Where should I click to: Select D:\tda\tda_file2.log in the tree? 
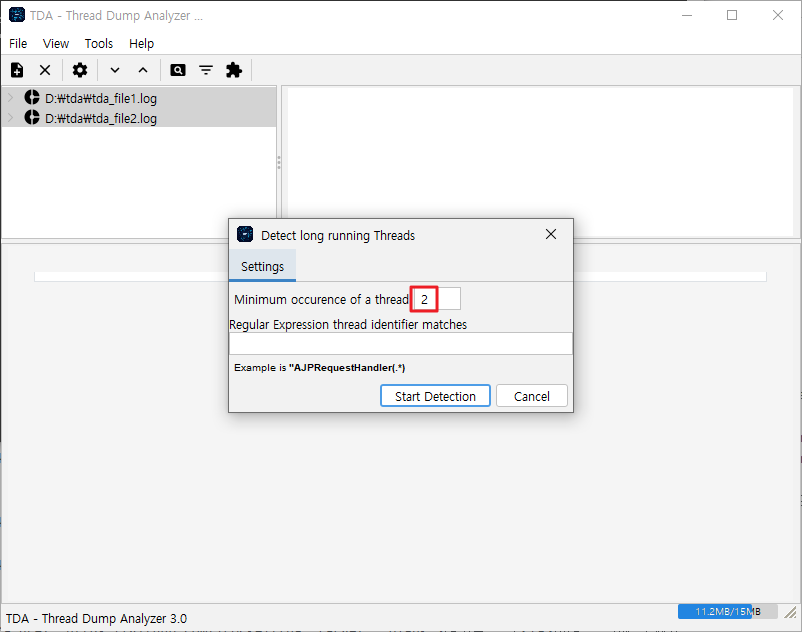[x=100, y=118]
